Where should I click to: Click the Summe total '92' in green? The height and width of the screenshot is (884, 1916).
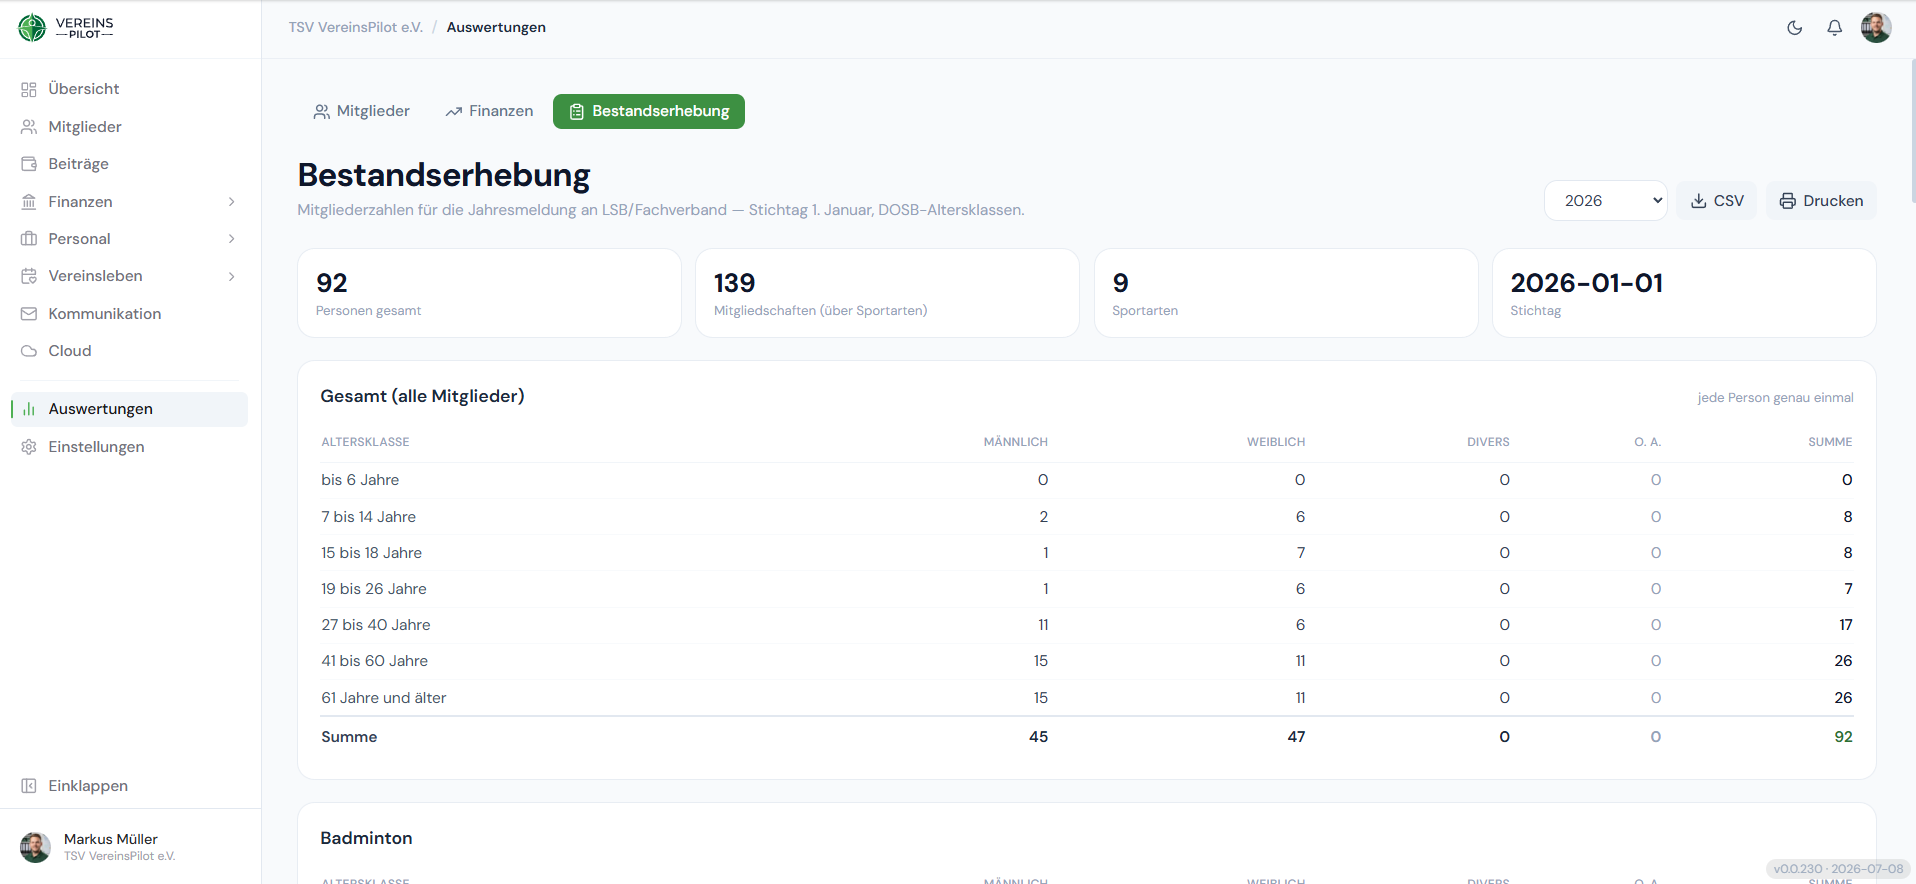[x=1843, y=737]
